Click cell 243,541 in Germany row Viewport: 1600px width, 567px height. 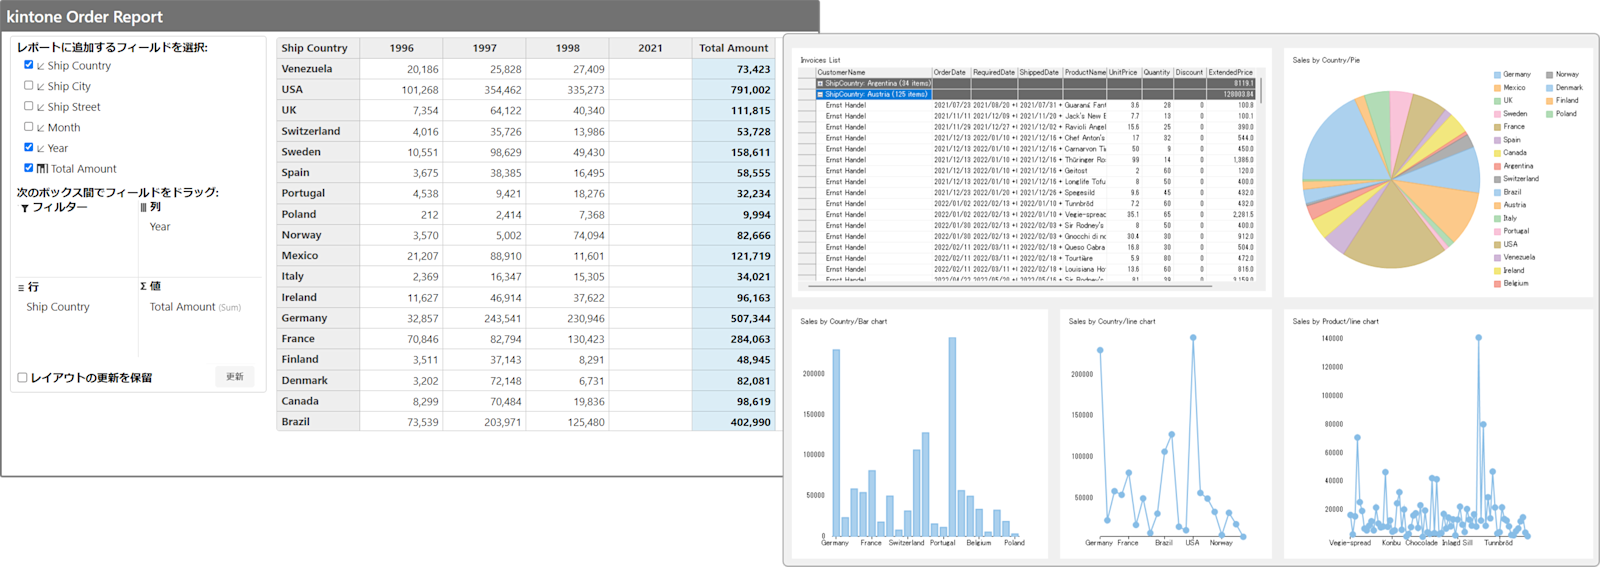[485, 318]
